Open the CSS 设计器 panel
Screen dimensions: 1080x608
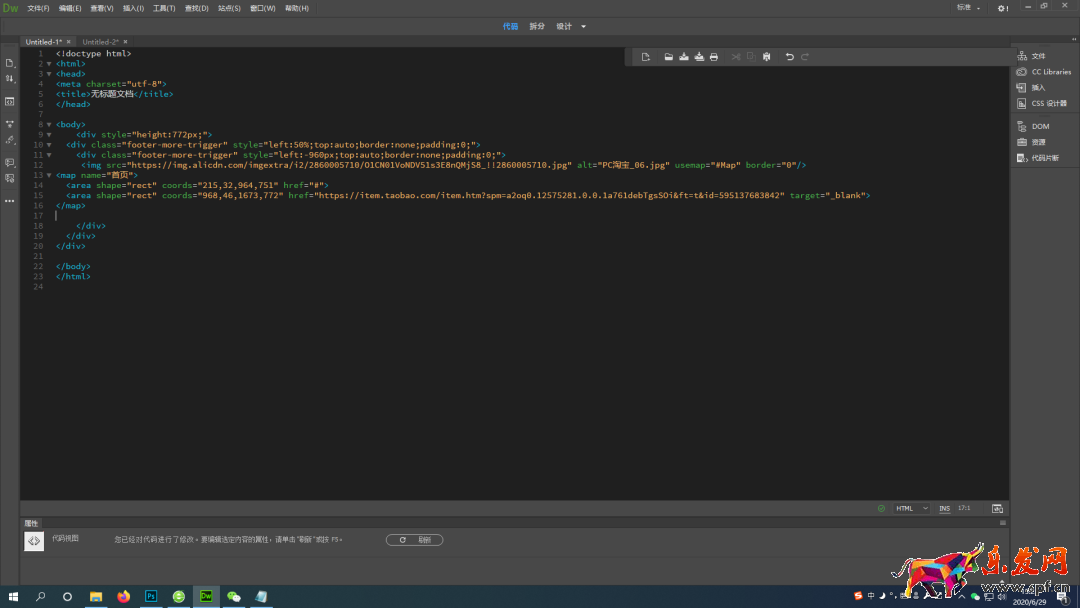click(x=1042, y=103)
